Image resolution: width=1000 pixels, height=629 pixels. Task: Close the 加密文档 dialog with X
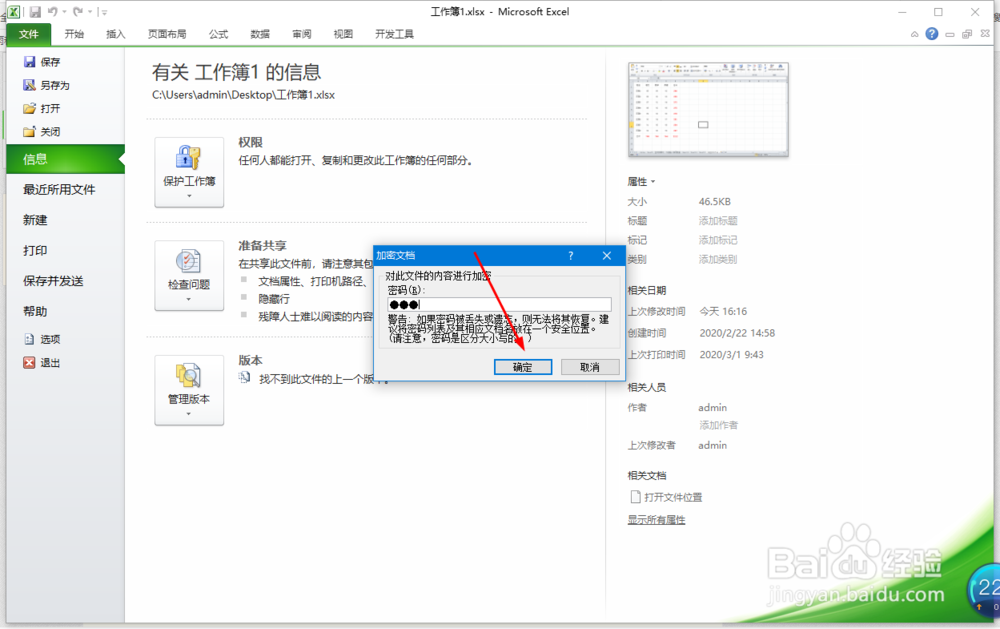coord(607,255)
